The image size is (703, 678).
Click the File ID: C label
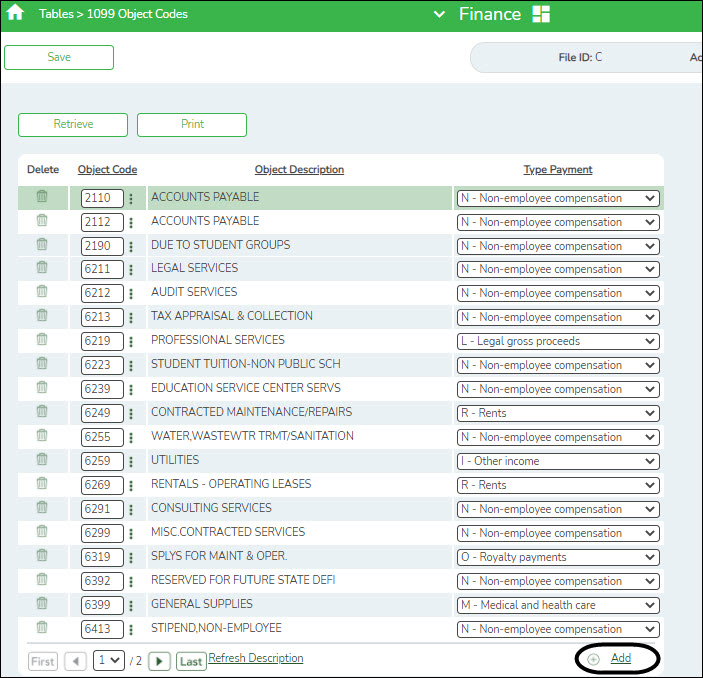tap(580, 57)
